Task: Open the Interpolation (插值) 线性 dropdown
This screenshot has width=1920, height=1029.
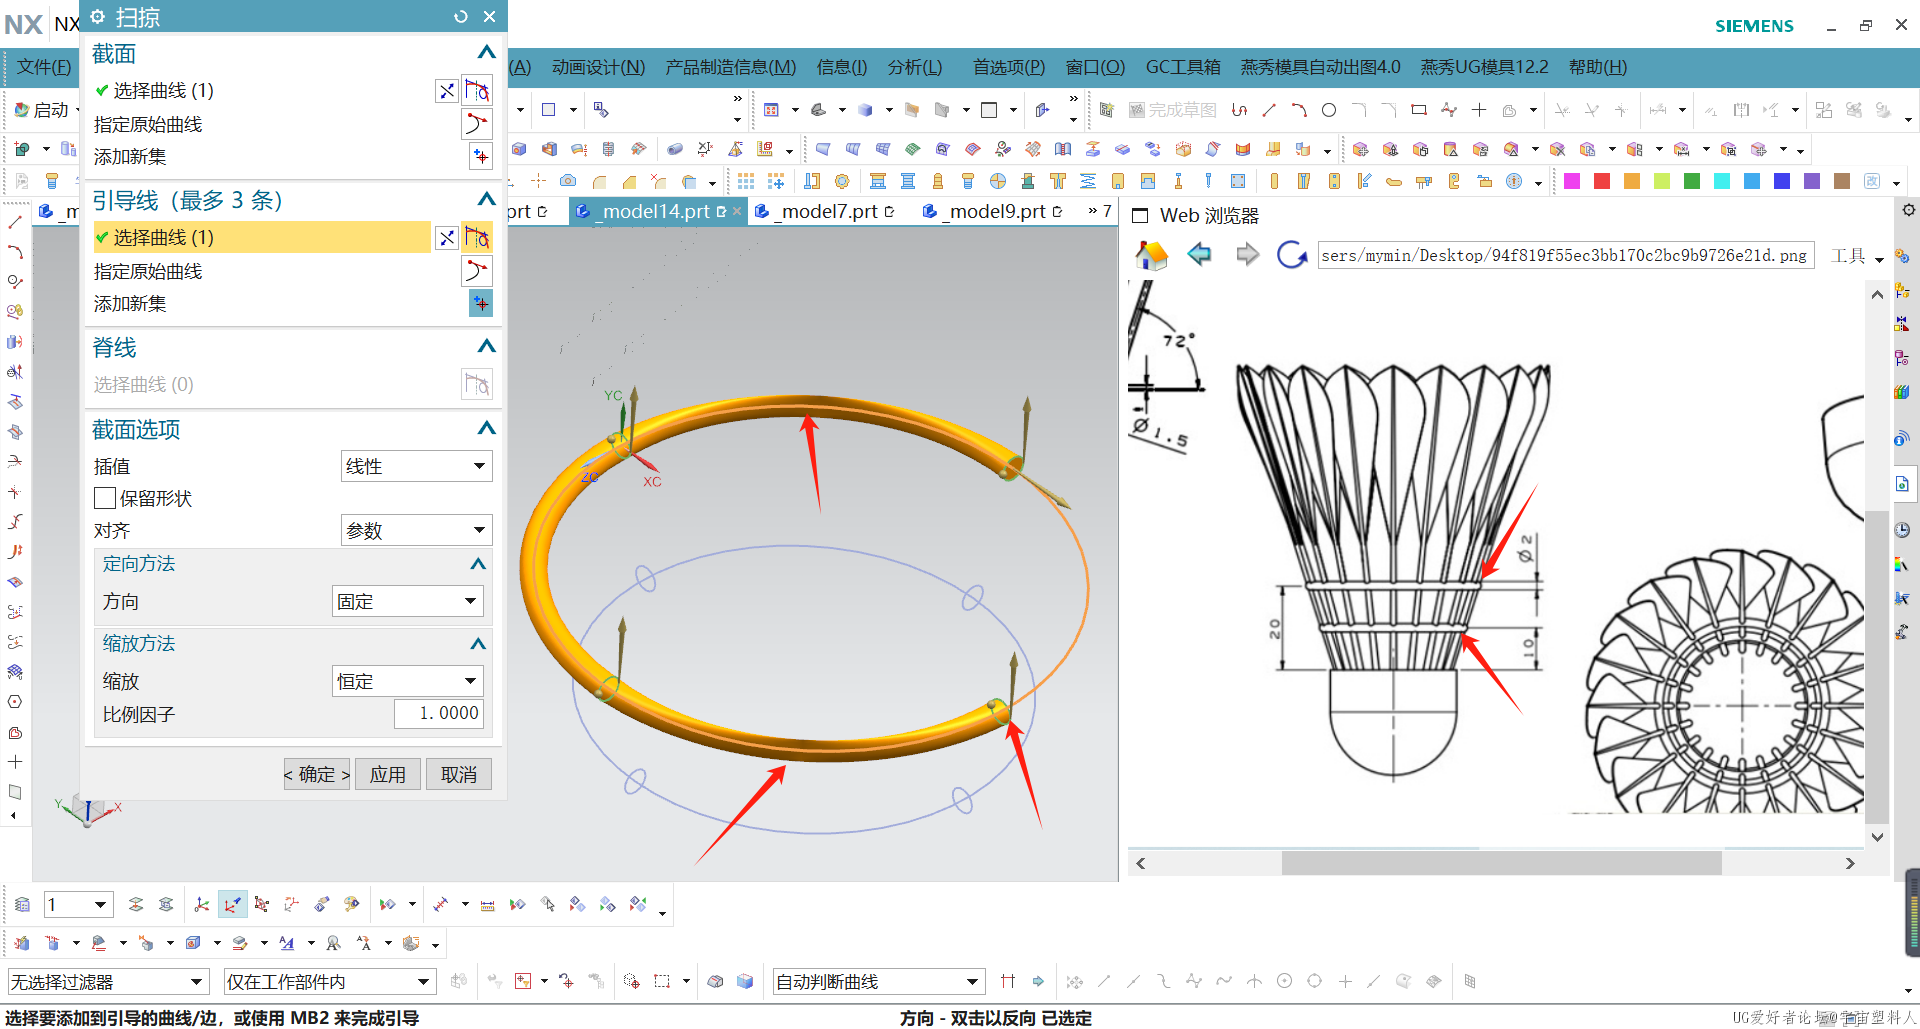Action: pos(416,466)
